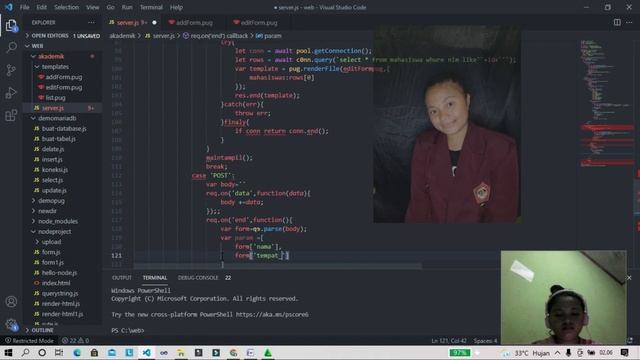Collapse the akademik folder
The height and width of the screenshot is (360, 640).
tap(63, 56)
